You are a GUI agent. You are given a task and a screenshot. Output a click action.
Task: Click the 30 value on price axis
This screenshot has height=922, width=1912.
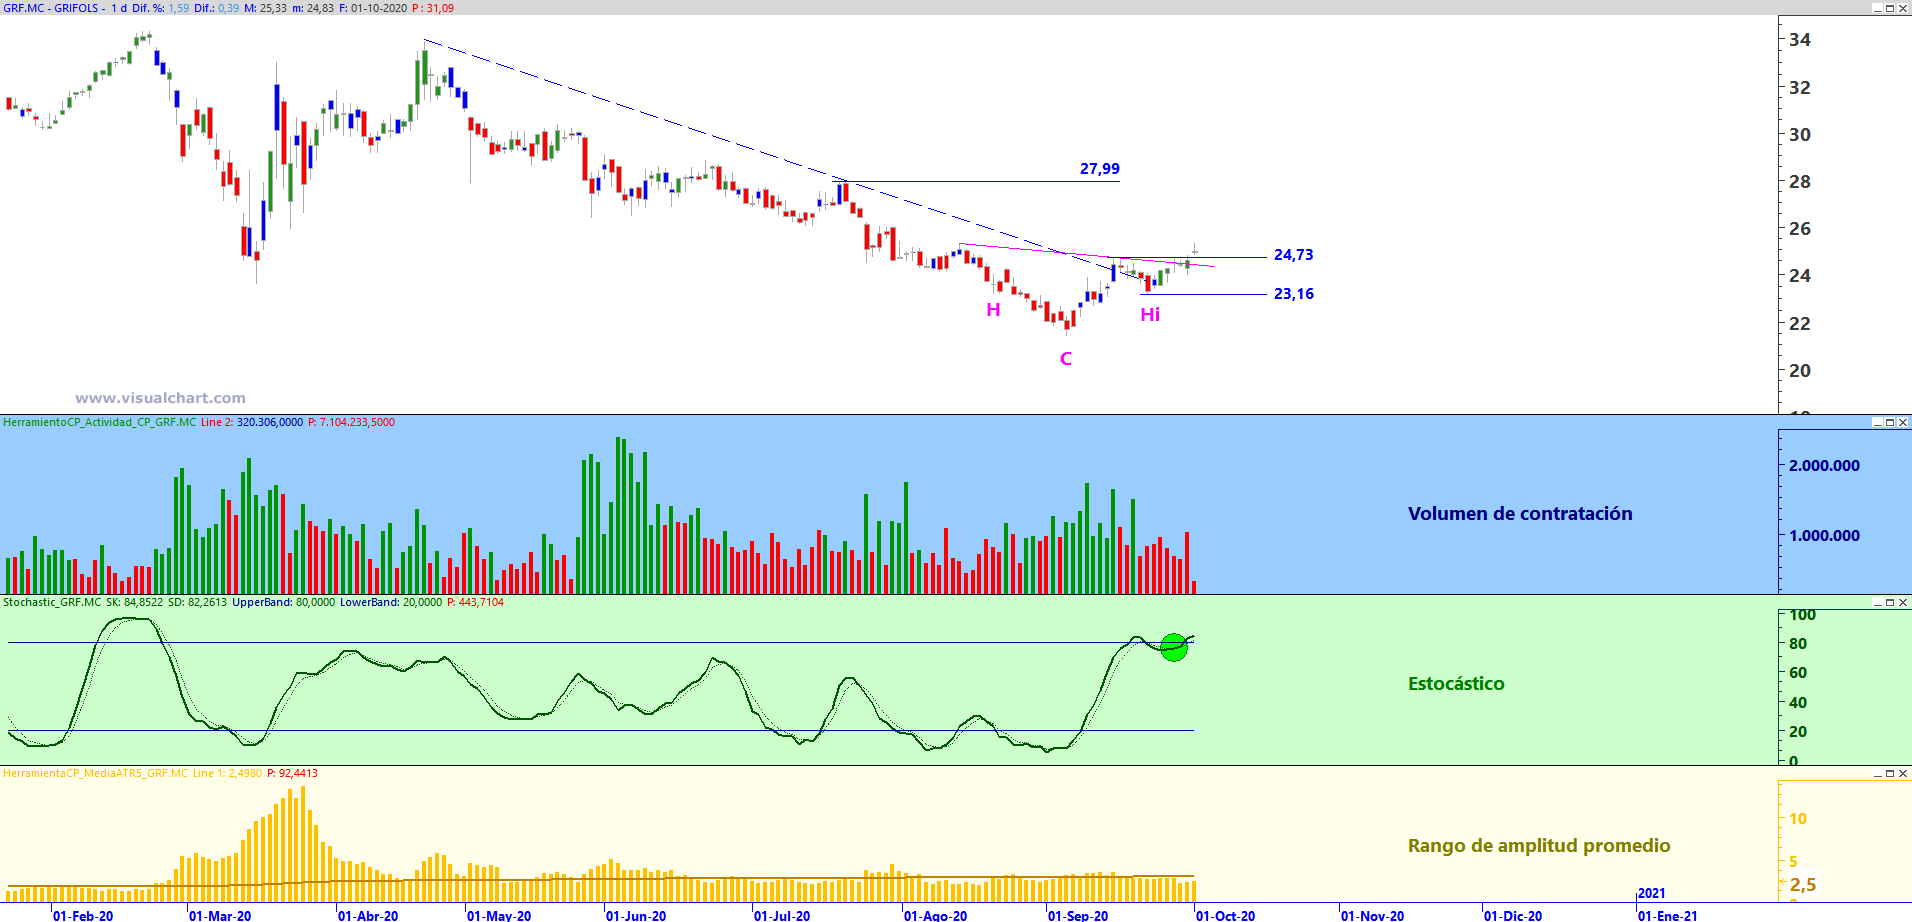click(x=1800, y=135)
